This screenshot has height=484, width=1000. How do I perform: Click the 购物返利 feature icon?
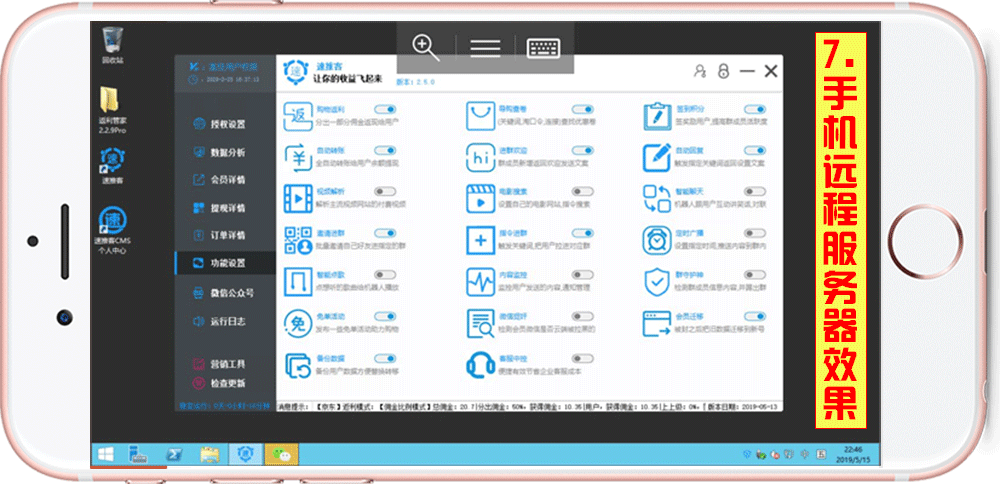(x=297, y=117)
